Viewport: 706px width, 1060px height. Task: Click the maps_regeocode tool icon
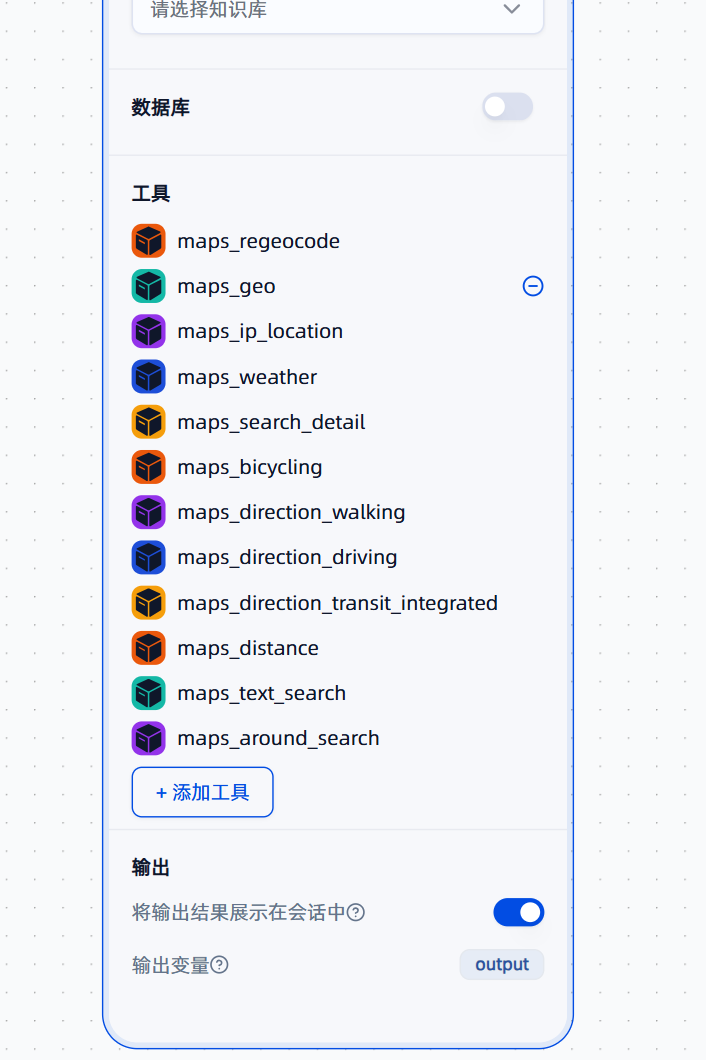(x=149, y=241)
